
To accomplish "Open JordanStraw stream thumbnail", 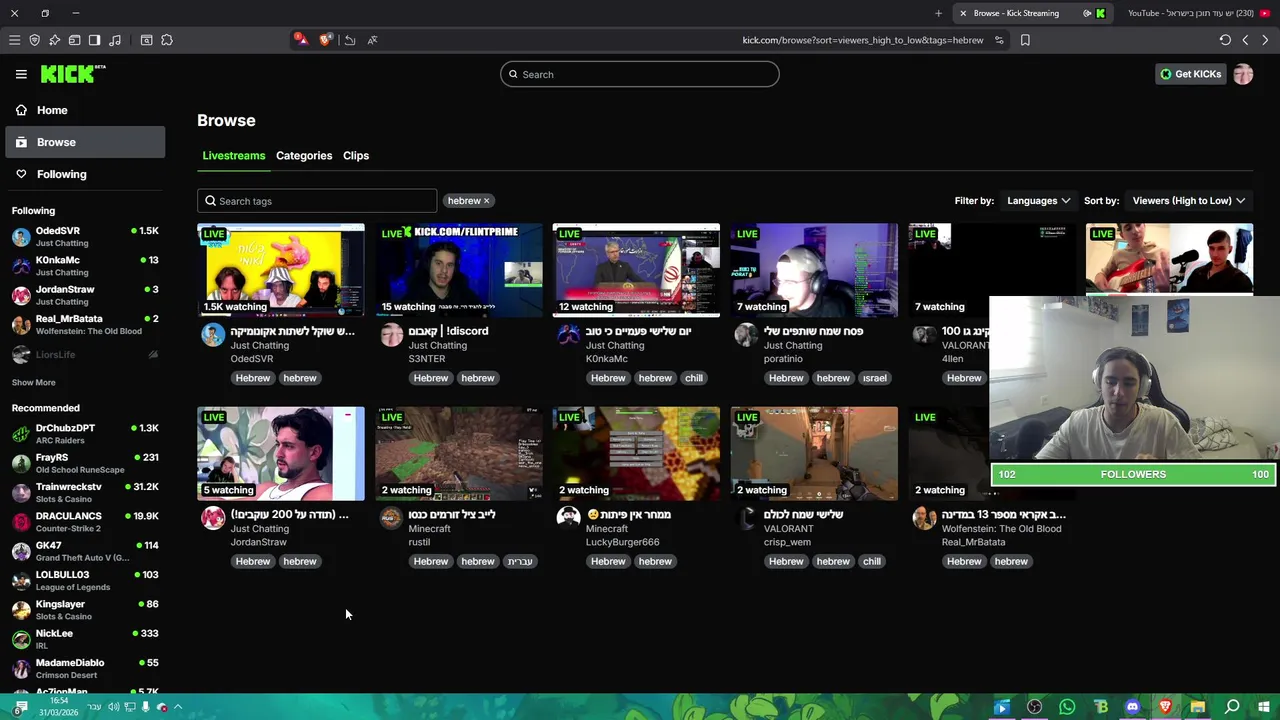I will pos(281,453).
